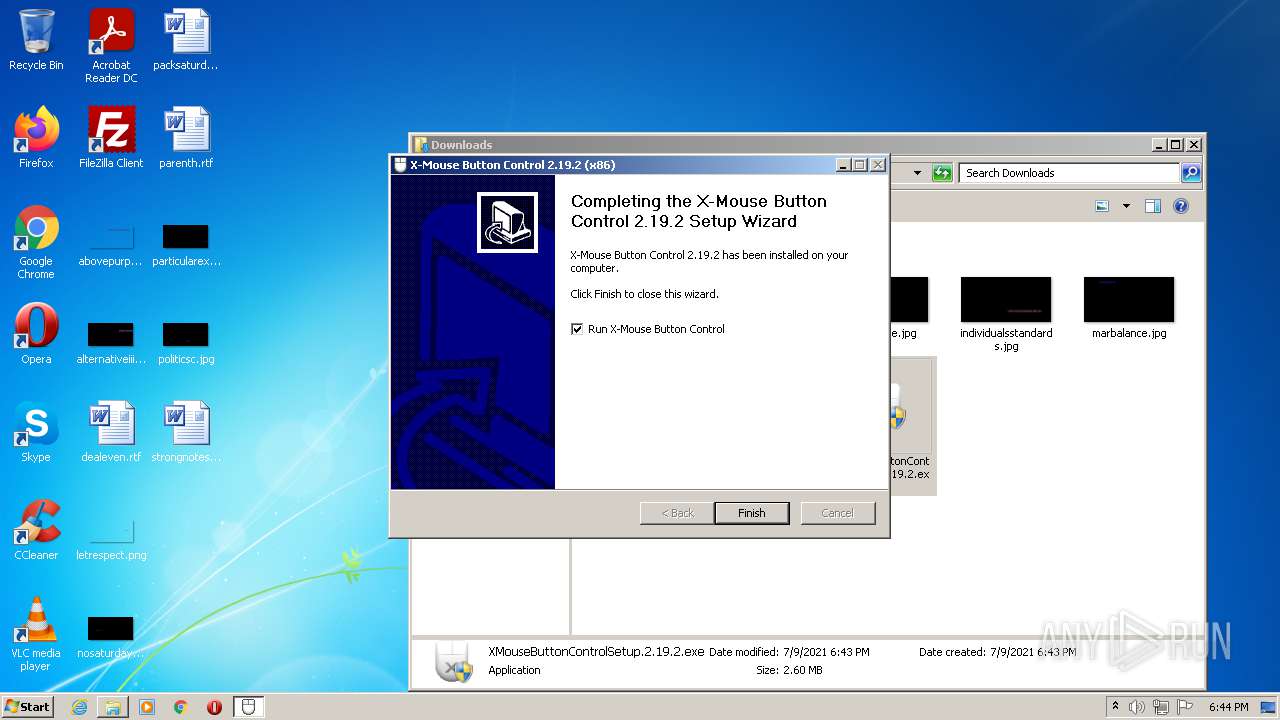Screen dimensions: 1280x720
Task: Launch Skype from the desktop
Action: tap(36, 432)
